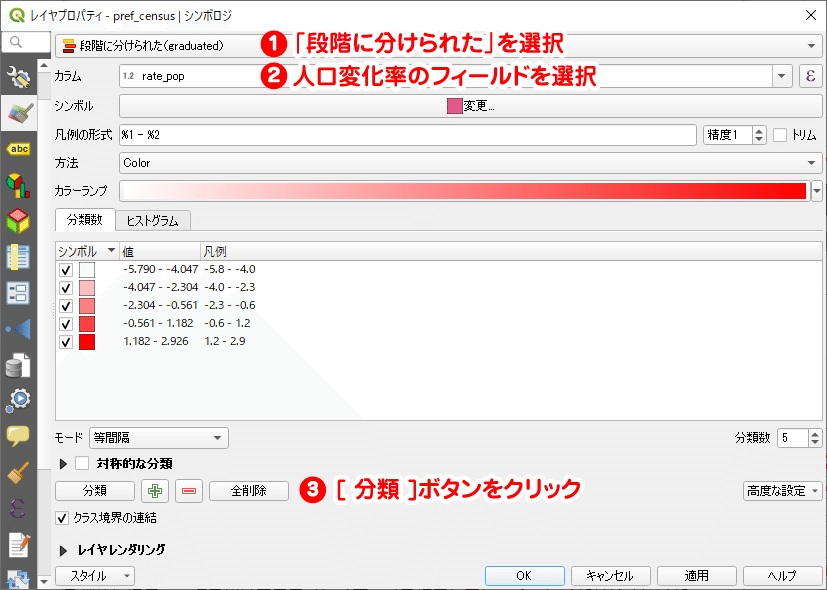Click the sidebar search field
Viewport: 827px width, 590px height.
click(x=26, y=42)
